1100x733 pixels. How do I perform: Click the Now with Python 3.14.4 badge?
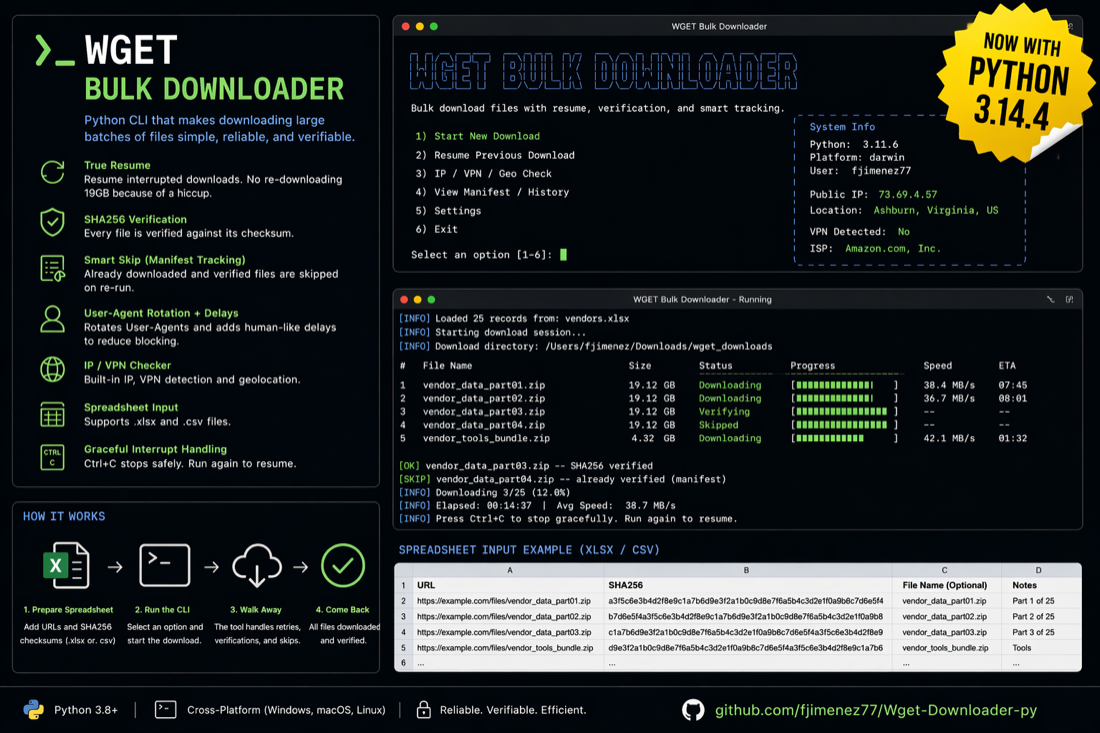1013,85
